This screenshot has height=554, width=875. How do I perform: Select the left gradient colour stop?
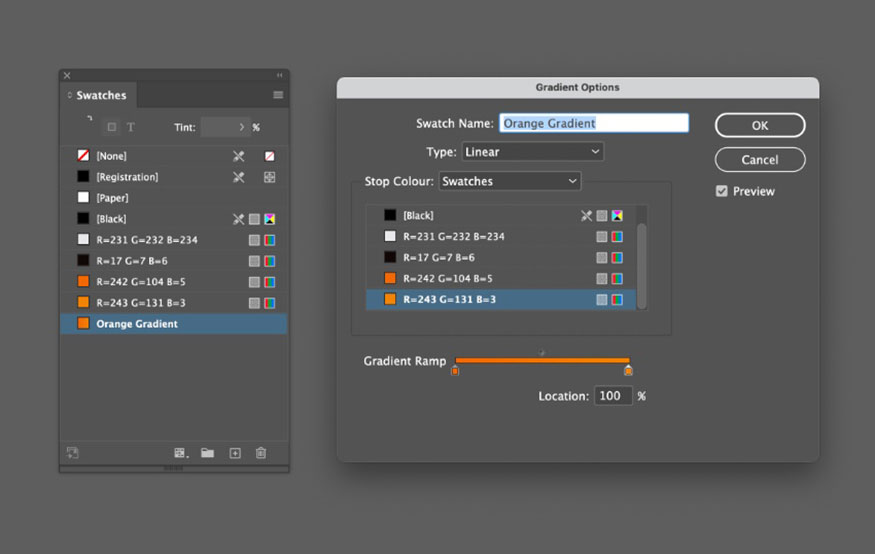(455, 370)
